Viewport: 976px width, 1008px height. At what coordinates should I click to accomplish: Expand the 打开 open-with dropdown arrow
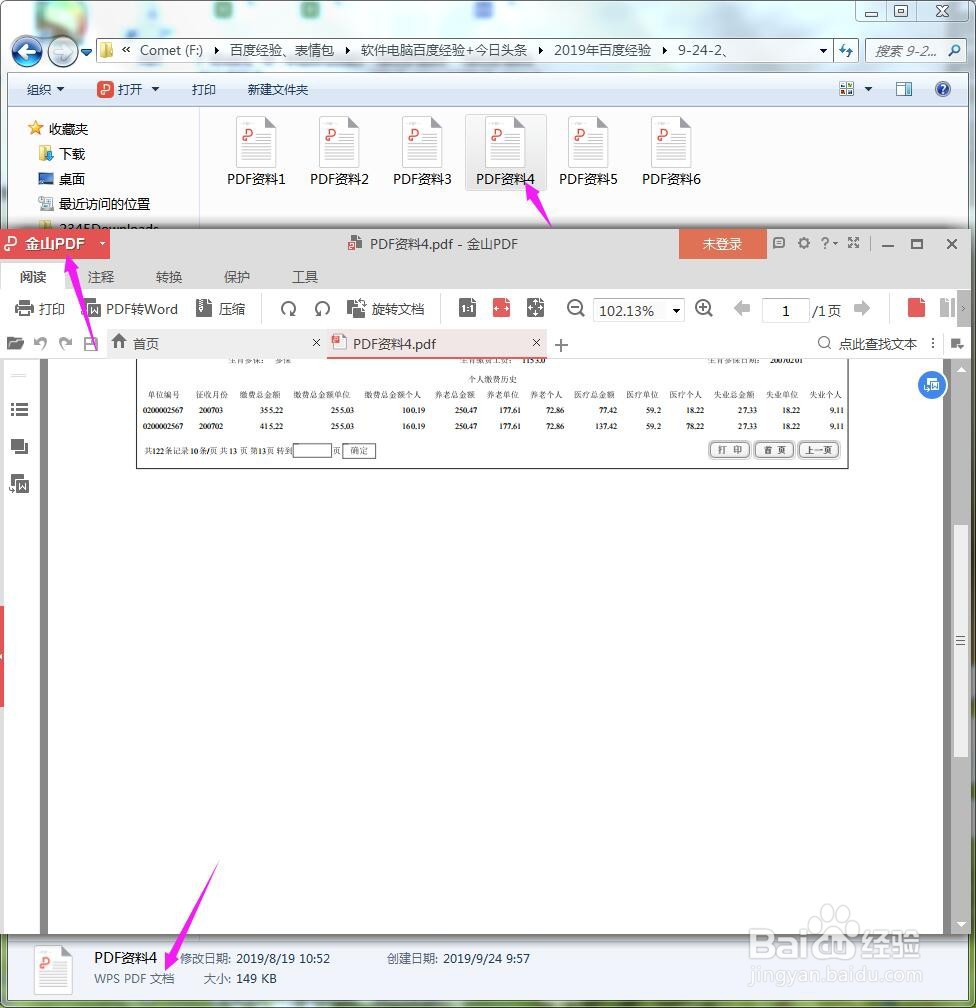pyautogui.click(x=155, y=89)
